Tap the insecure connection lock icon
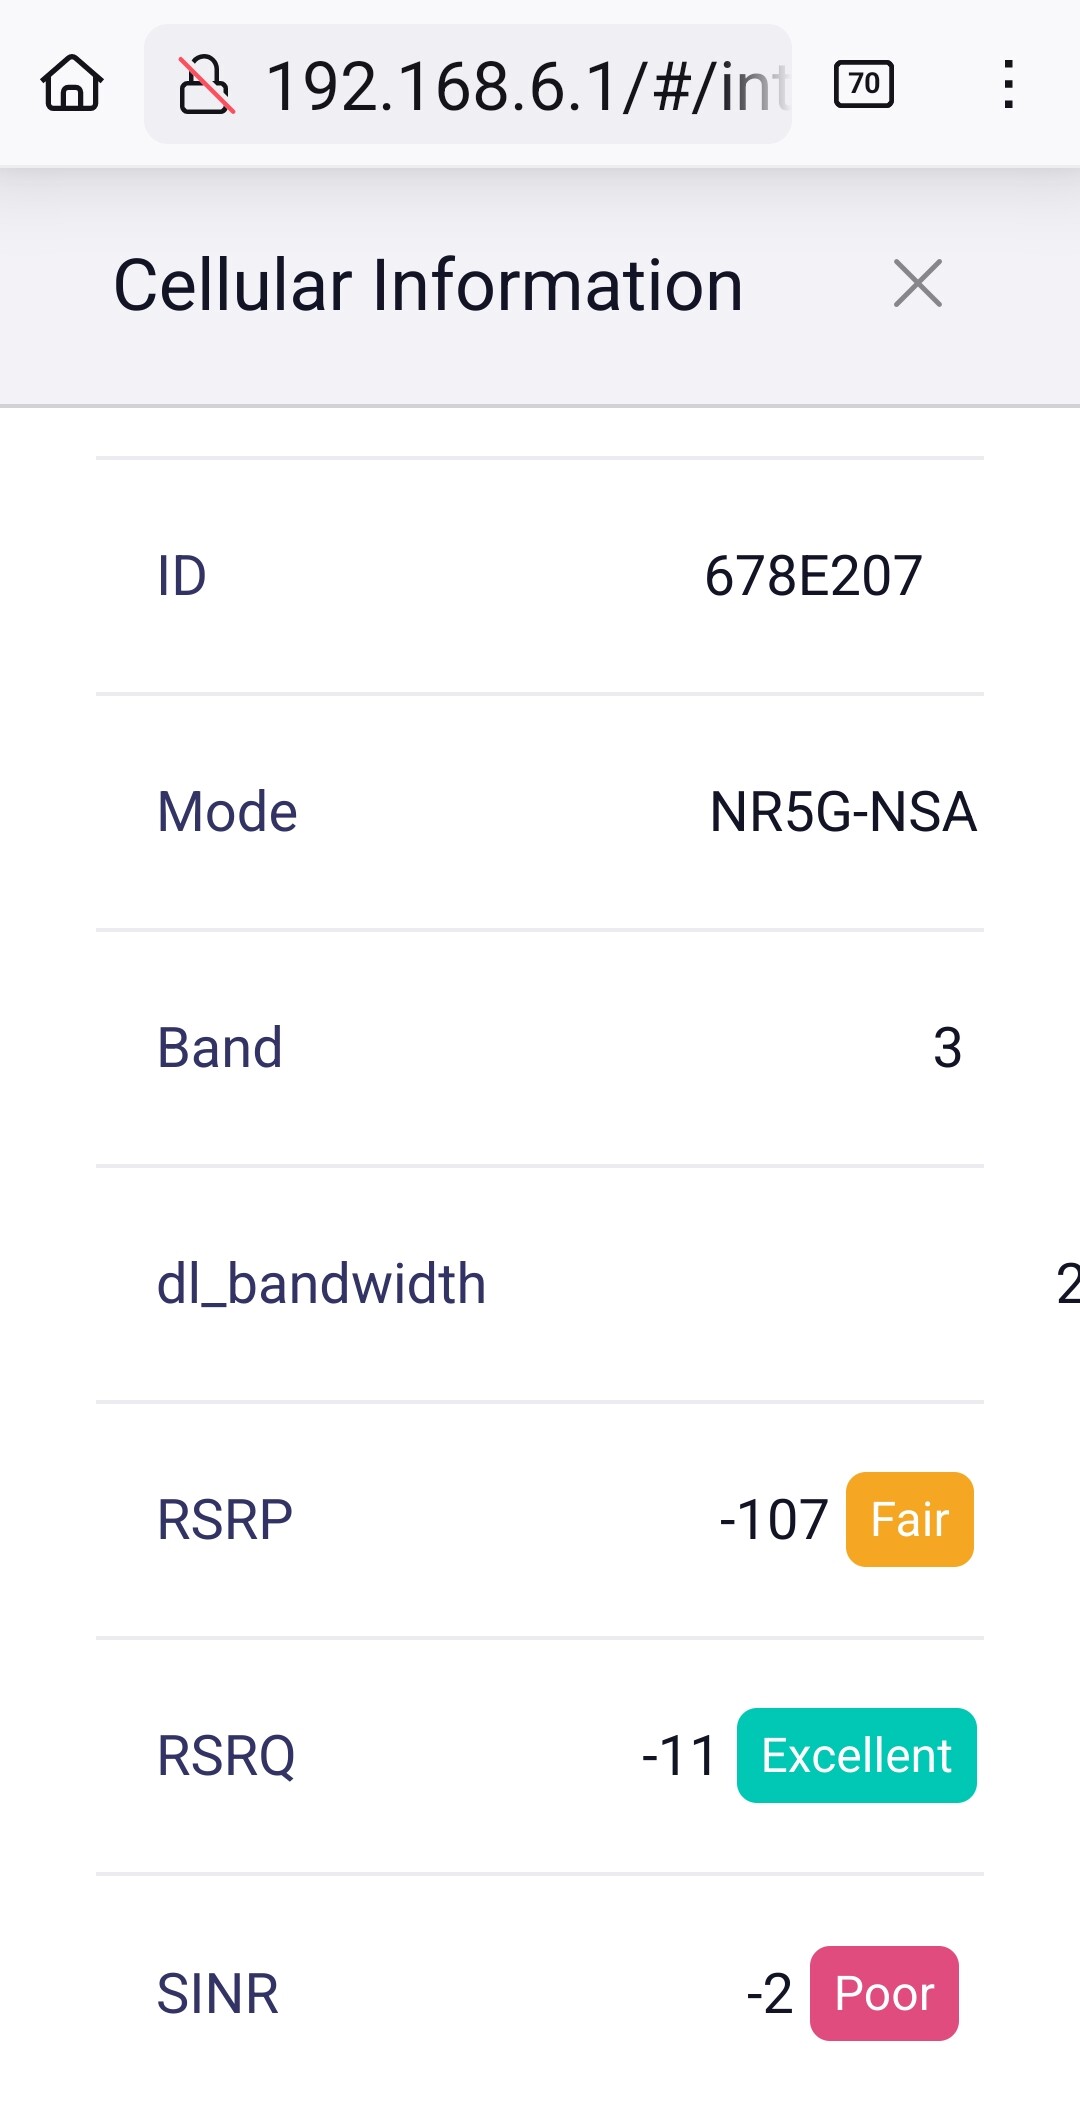1080x2112 pixels. (206, 85)
